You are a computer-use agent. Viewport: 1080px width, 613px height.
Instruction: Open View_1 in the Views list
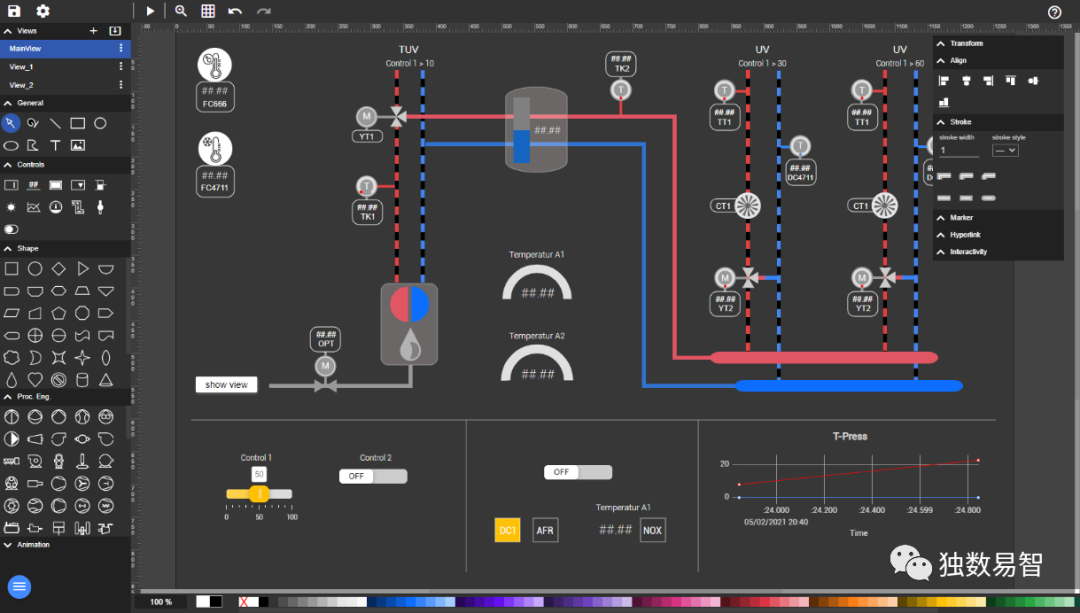point(22,67)
